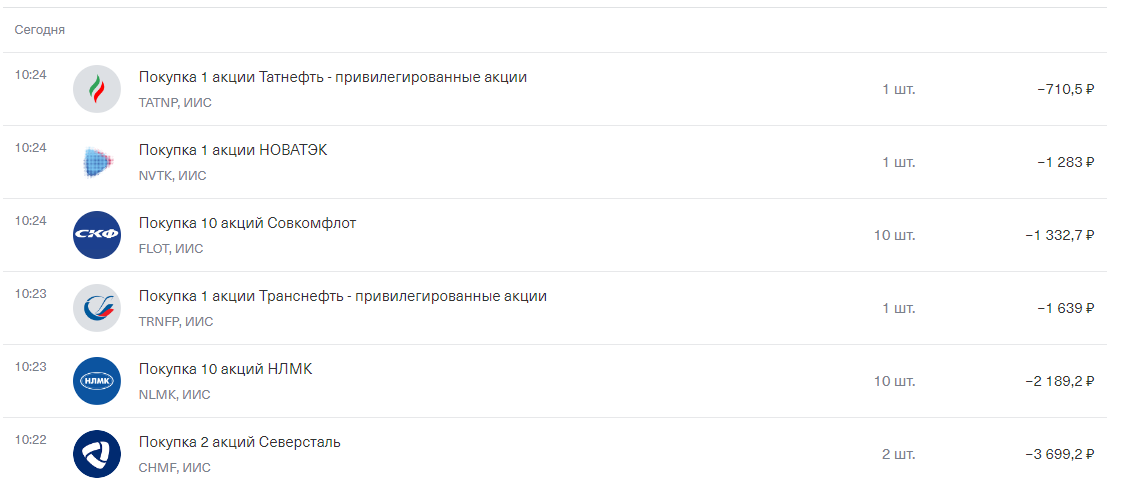Viewport: 1130px width, 498px height.
Task: Click the −1 639 ₽ Transneft amount
Action: (1066, 308)
